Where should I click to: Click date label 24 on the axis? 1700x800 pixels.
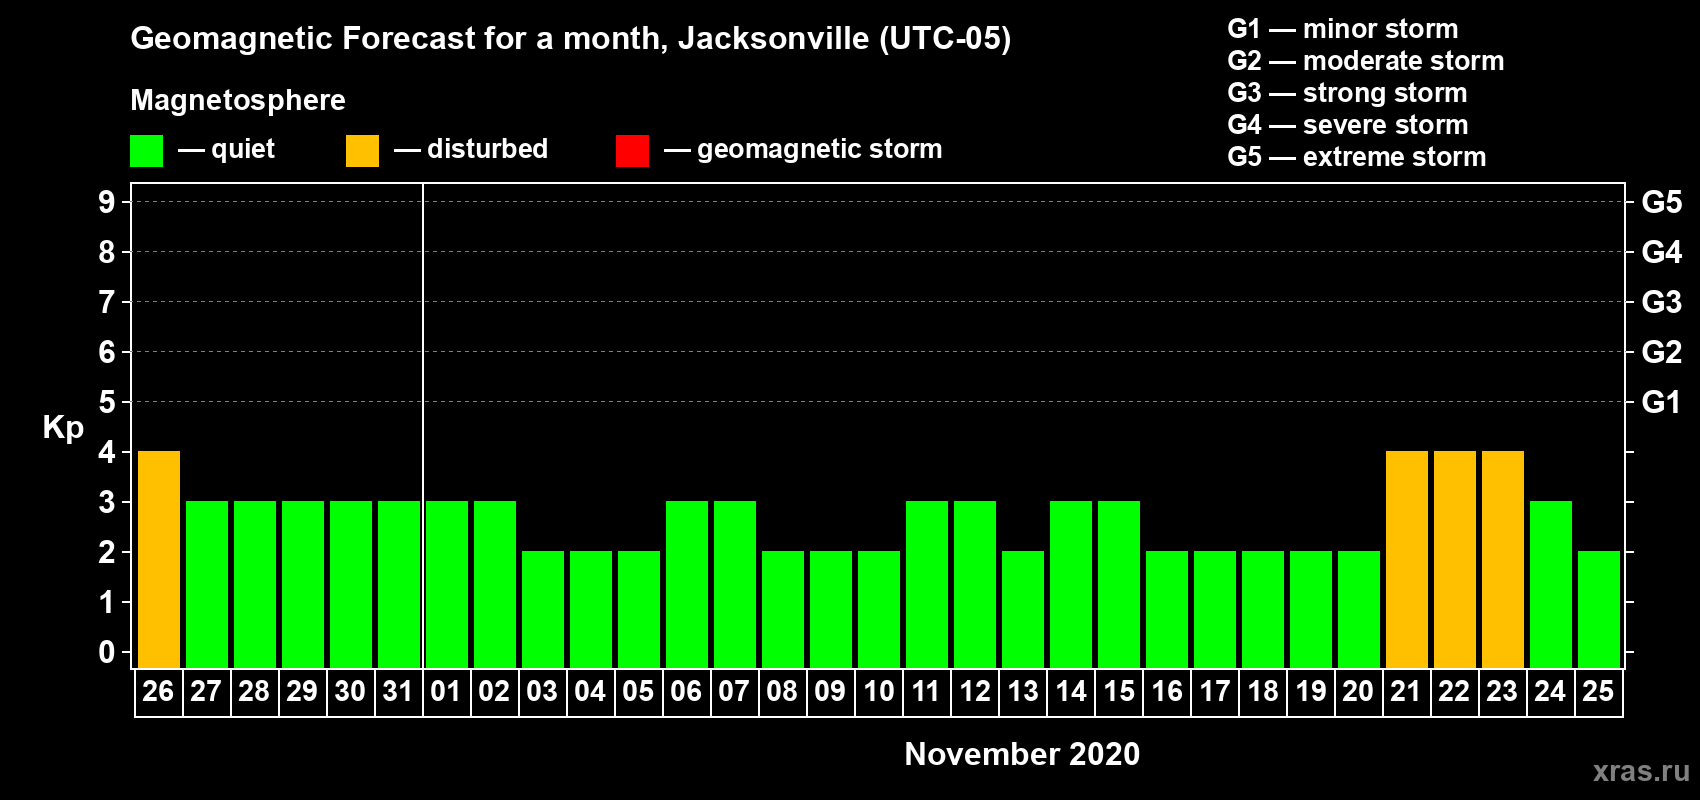pyautogui.click(x=1550, y=691)
